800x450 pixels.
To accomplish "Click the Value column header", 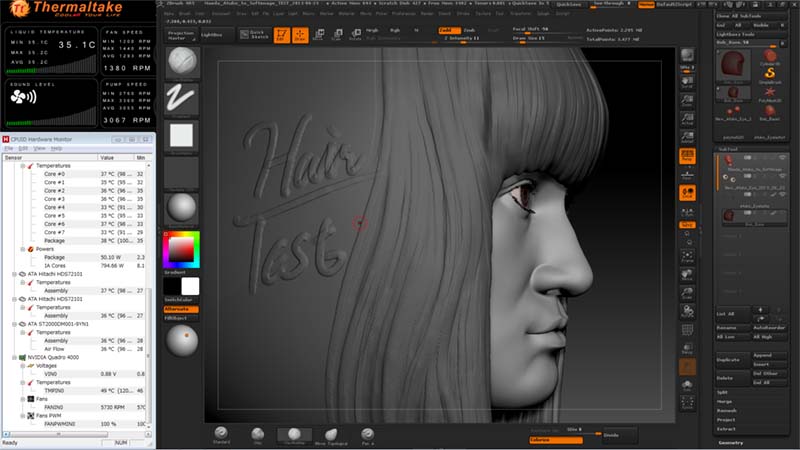I will tap(108, 157).
